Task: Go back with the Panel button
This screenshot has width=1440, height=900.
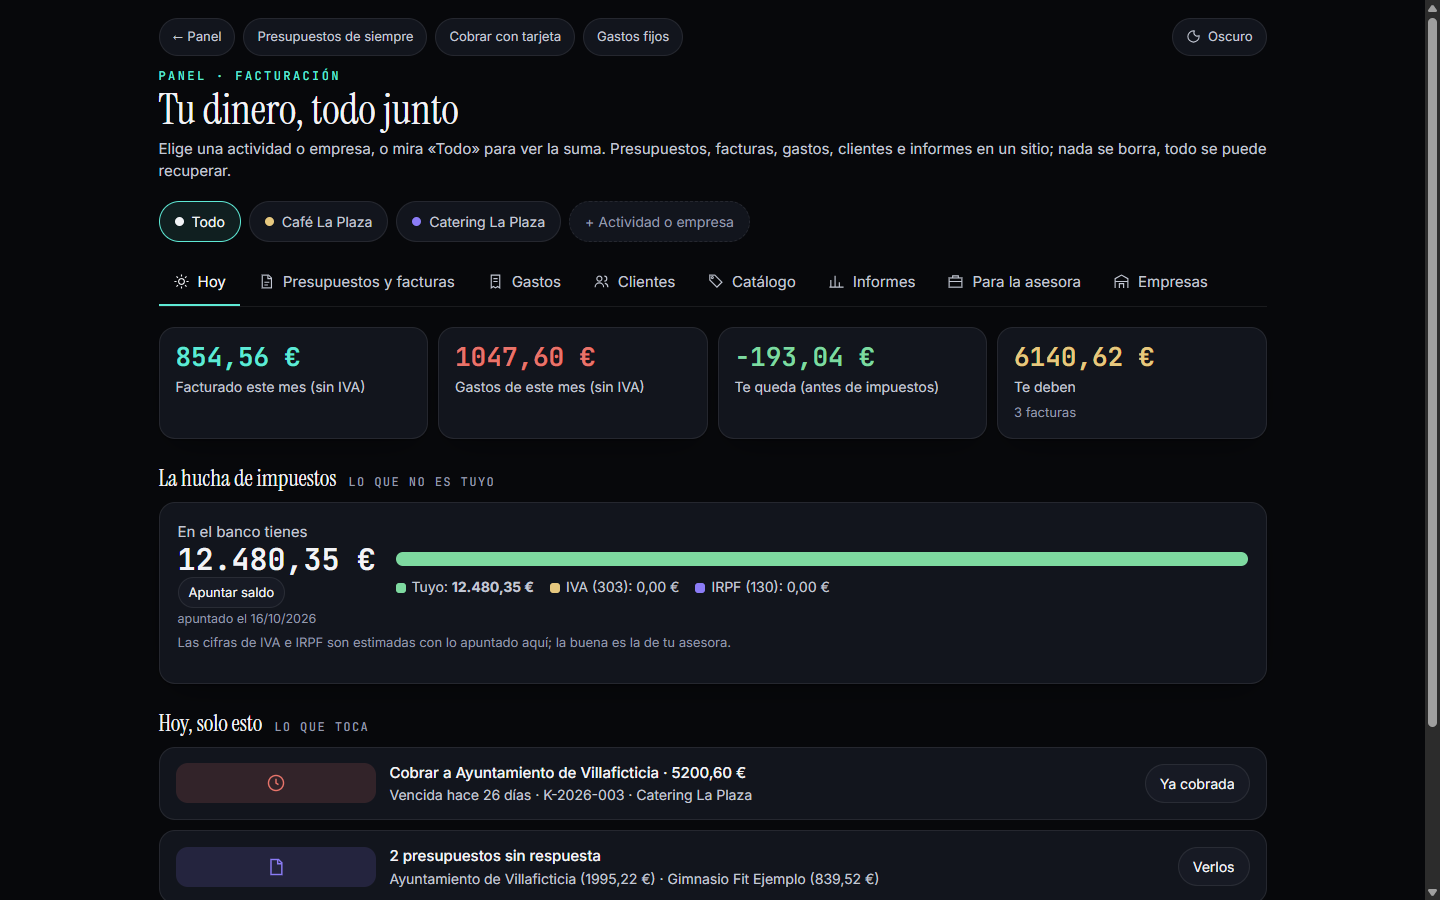Action: (197, 37)
